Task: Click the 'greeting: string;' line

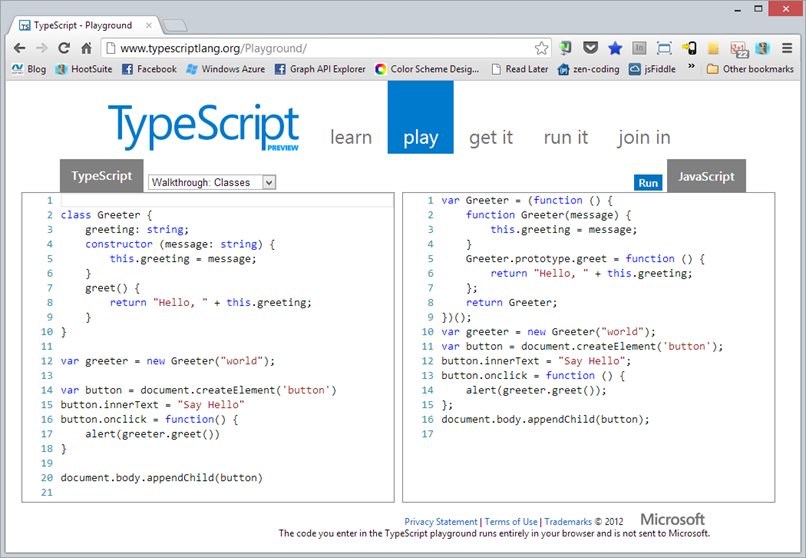Action: coord(137,230)
